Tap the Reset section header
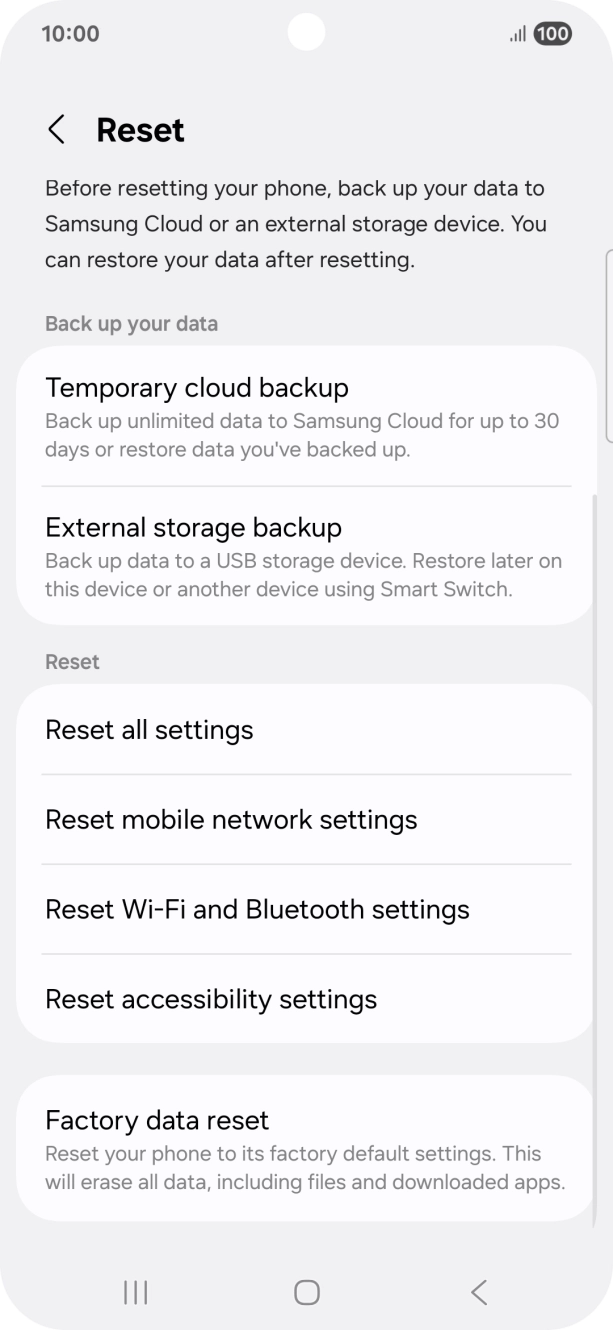 72,661
